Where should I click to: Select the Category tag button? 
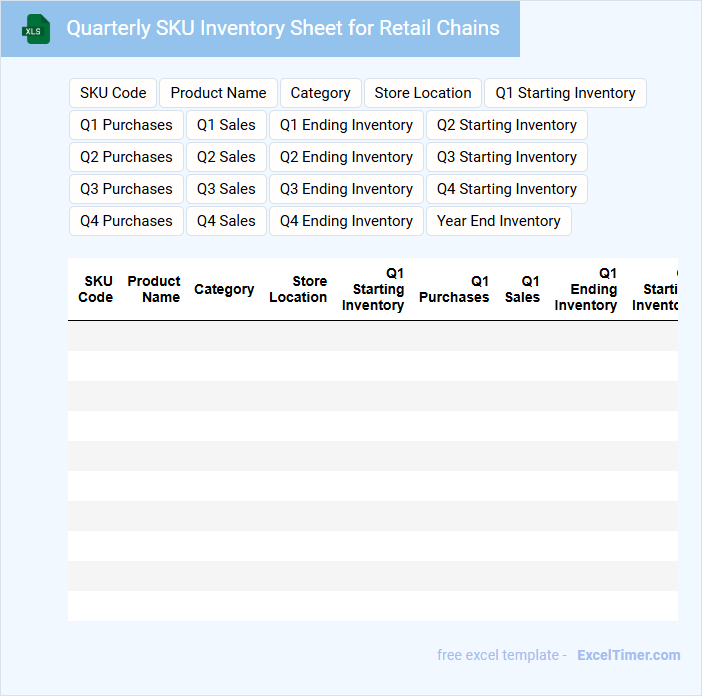[320, 93]
